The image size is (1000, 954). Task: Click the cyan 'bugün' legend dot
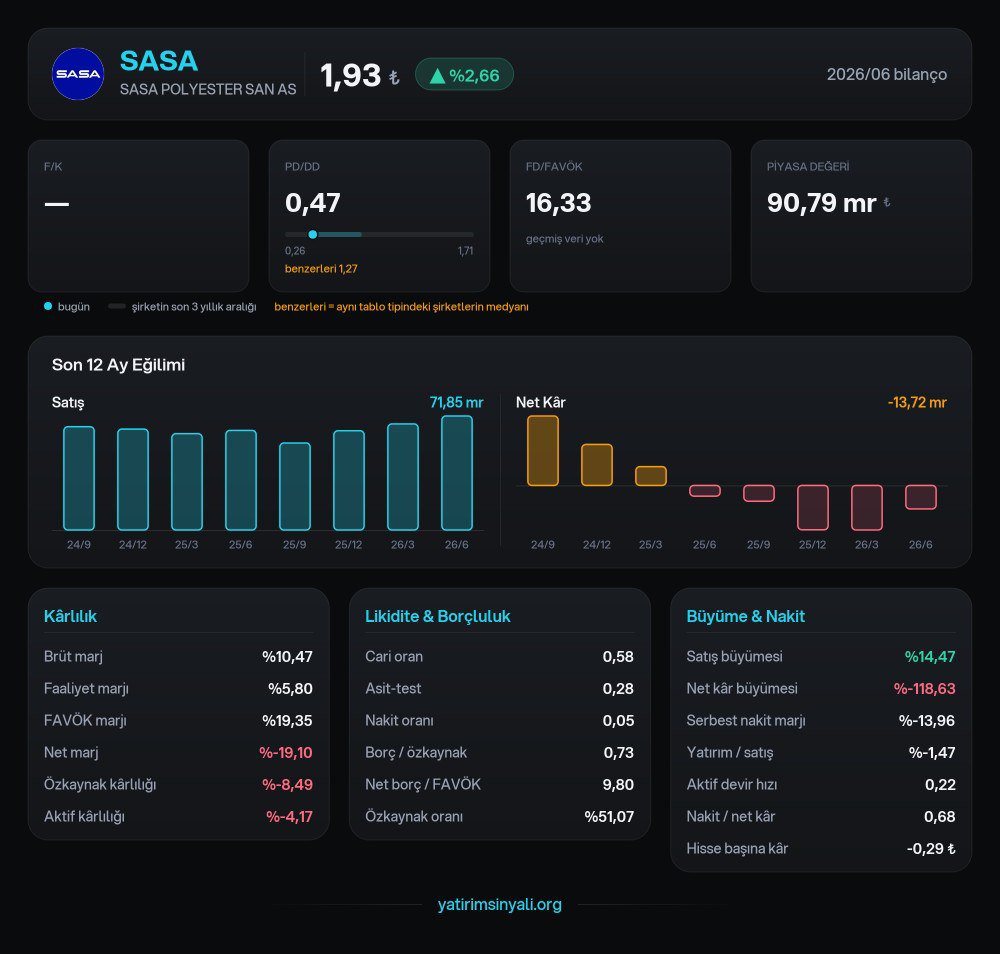[x=48, y=307]
